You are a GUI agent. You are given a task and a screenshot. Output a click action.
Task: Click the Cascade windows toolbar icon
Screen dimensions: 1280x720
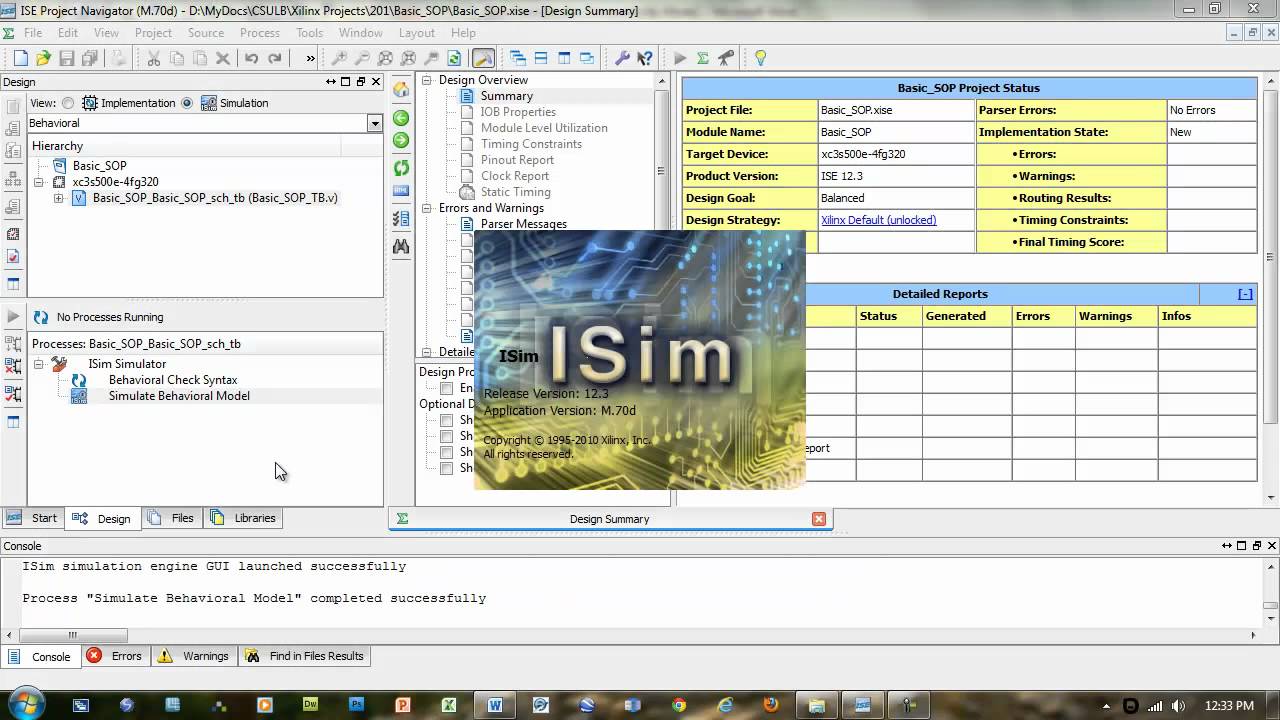(517, 58)
